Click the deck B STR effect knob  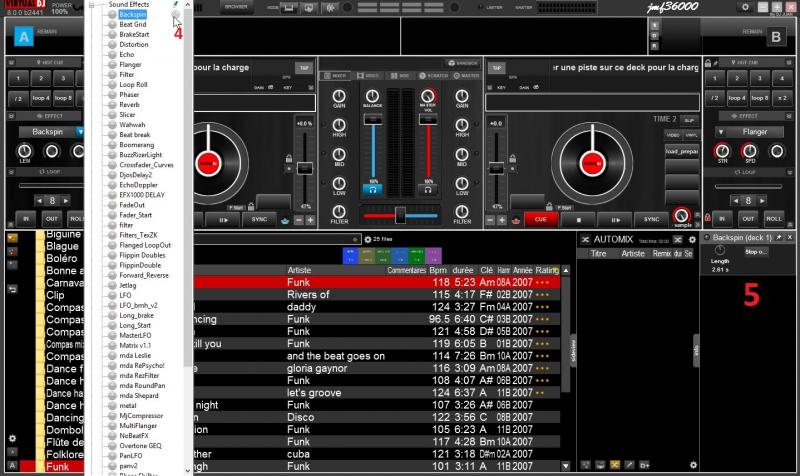pos(723,153)
